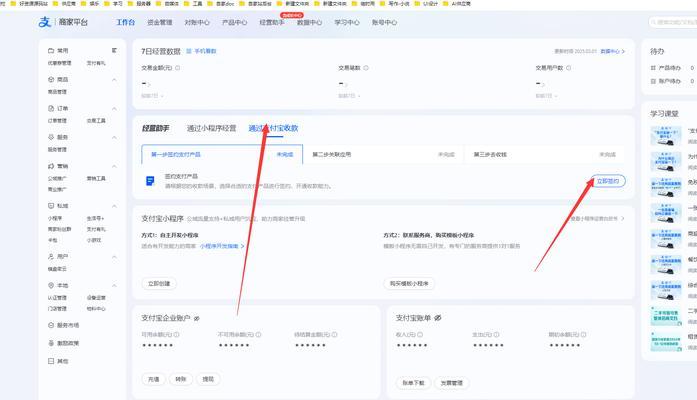Click the 充值 button

pyautogui.click(x=154, y=379)
